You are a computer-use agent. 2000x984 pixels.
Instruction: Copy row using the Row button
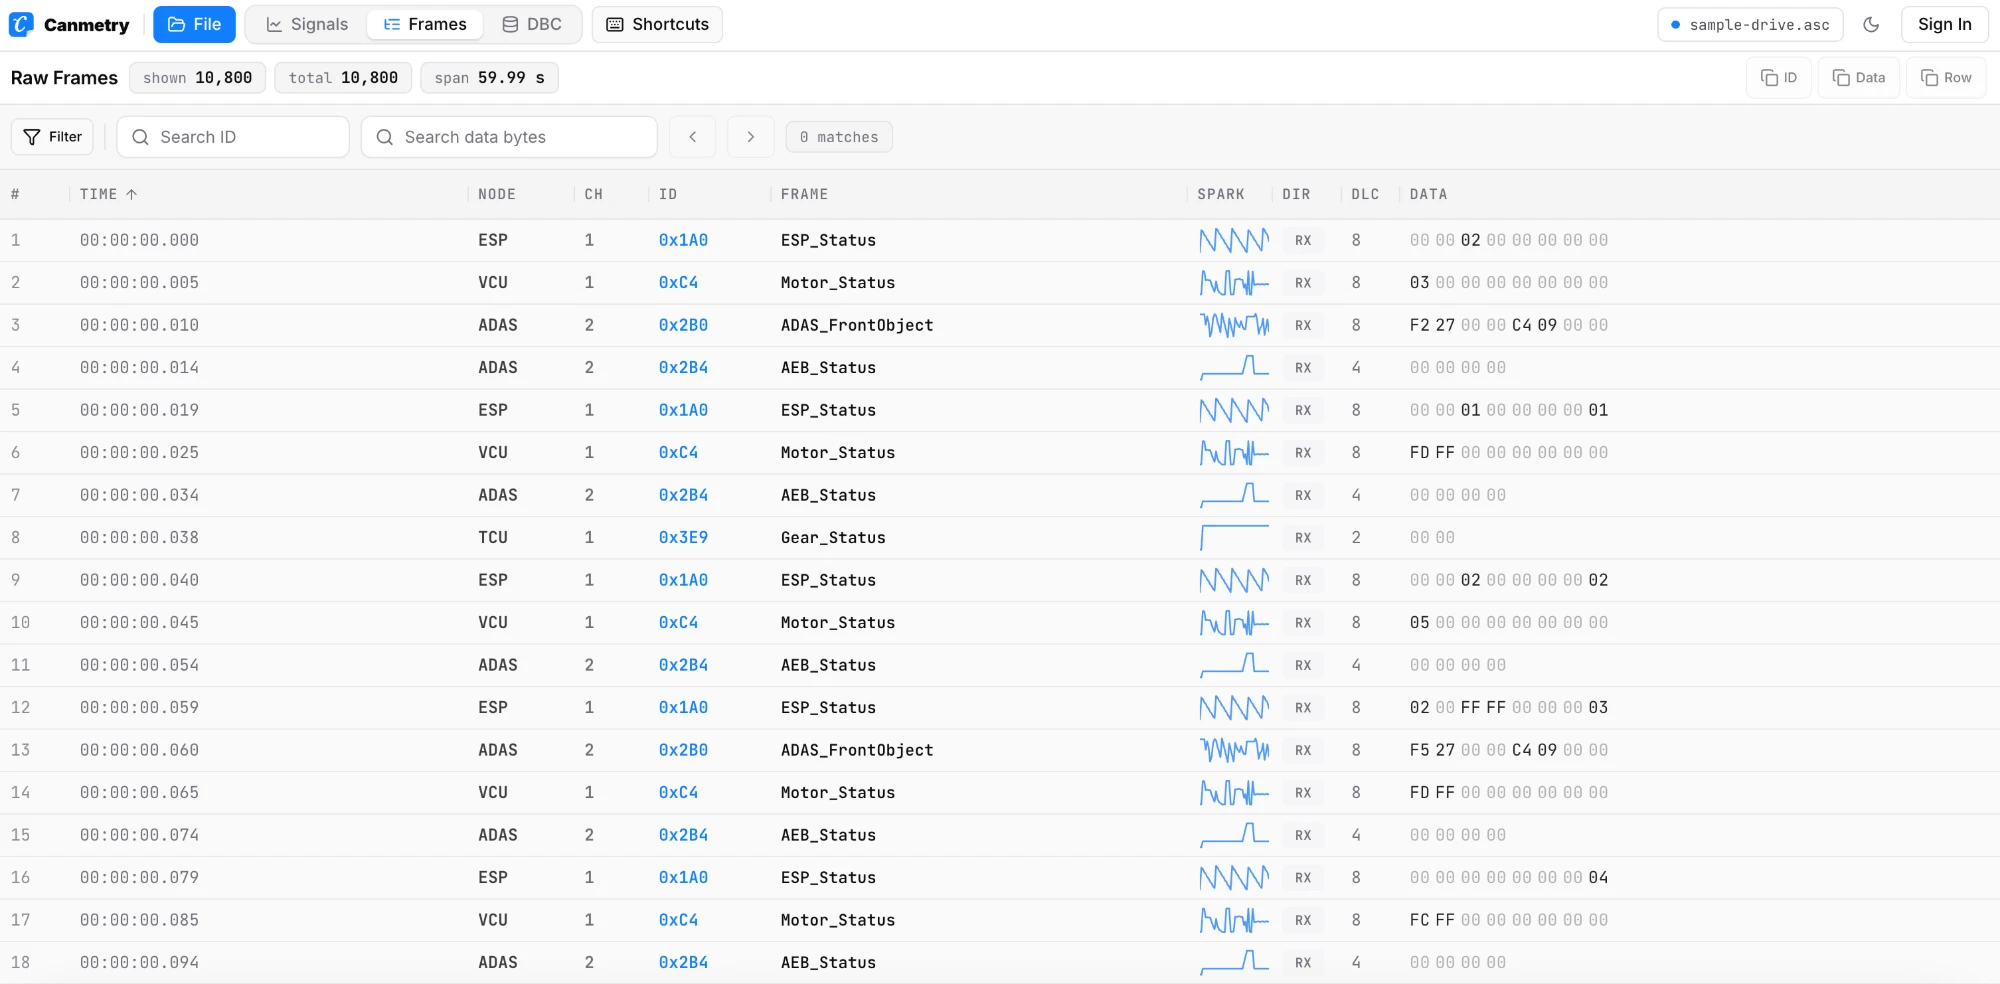[x=1946, y=78]
